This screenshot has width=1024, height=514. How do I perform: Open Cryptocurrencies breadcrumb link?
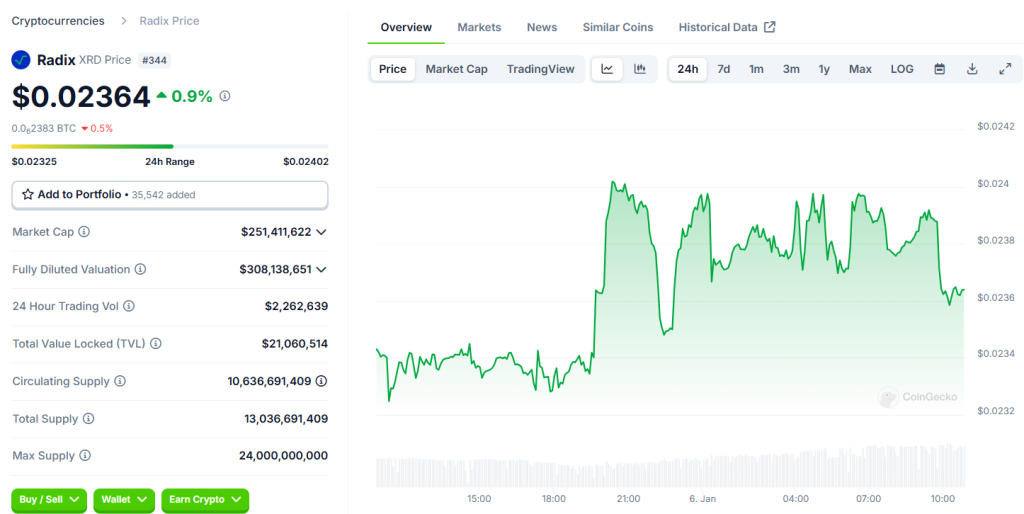tap(57, 21)
